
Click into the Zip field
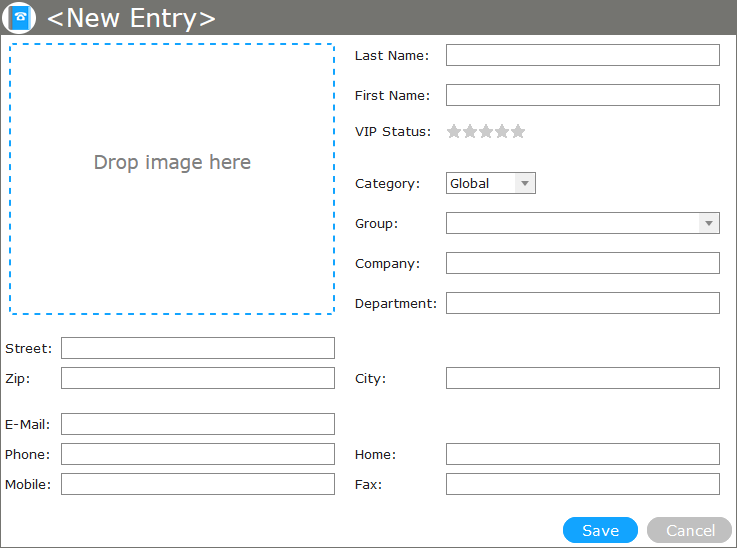pyautogui.click(x=198, y=378)
